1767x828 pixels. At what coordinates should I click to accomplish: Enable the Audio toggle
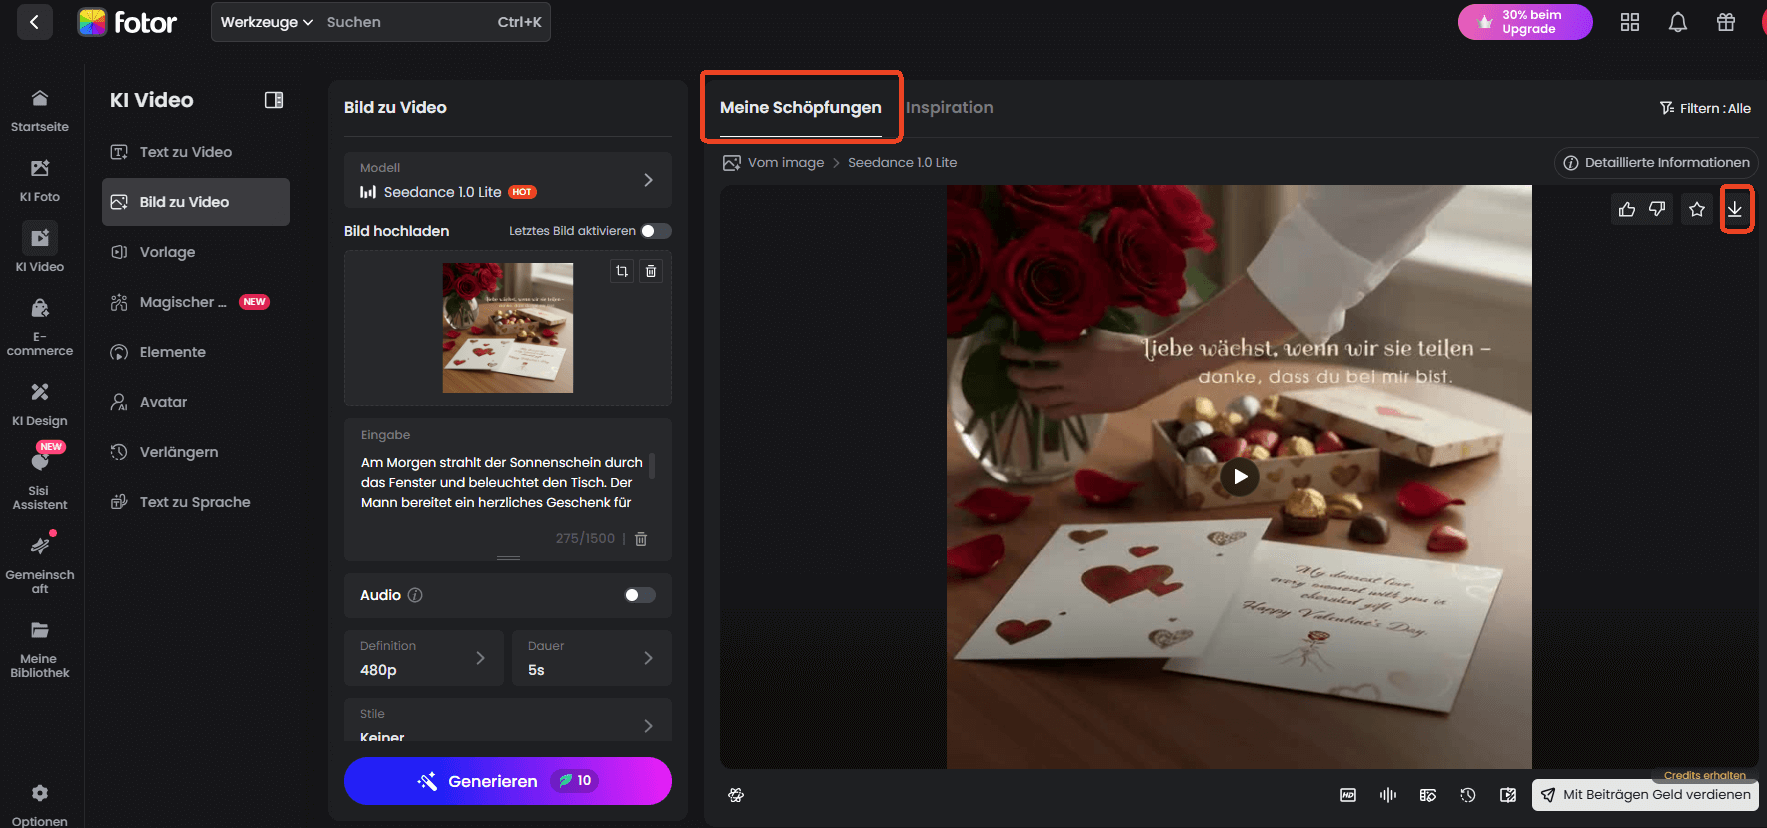[x=639, y=595]
